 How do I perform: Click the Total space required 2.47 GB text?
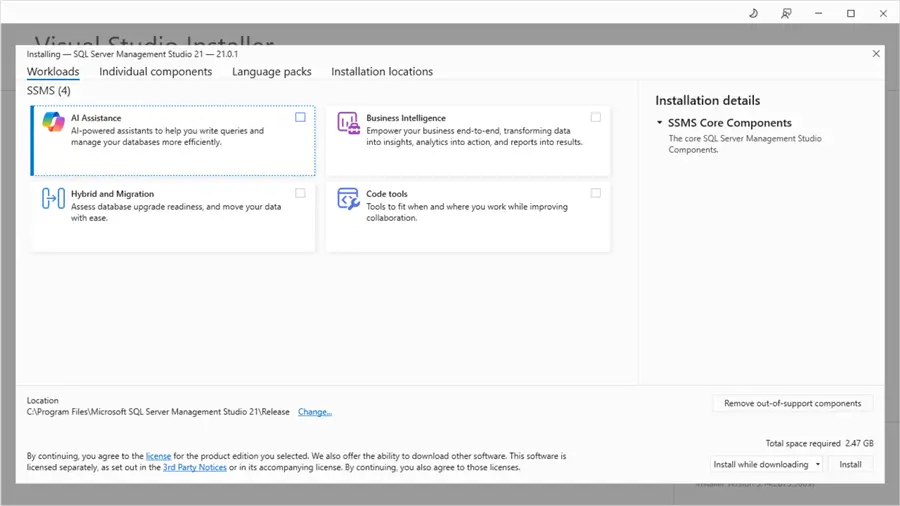pyautogui.click(x=819, y=443)
